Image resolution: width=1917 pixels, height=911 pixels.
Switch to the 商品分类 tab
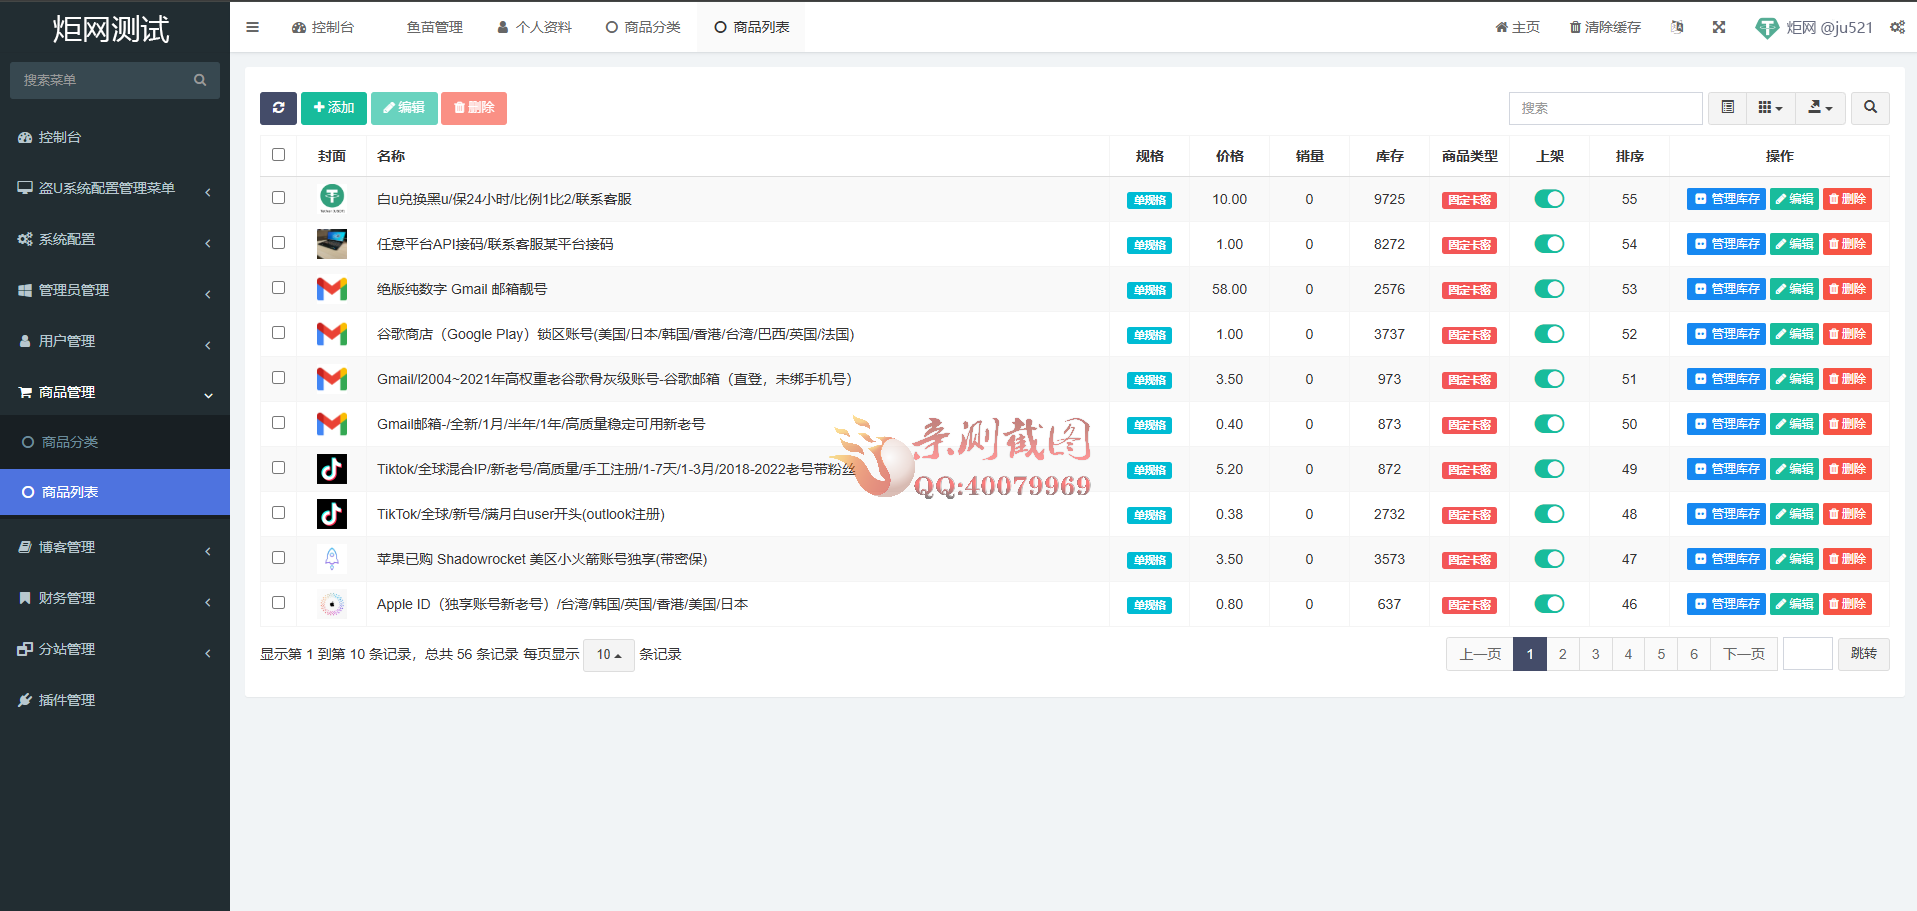point(643,27)
